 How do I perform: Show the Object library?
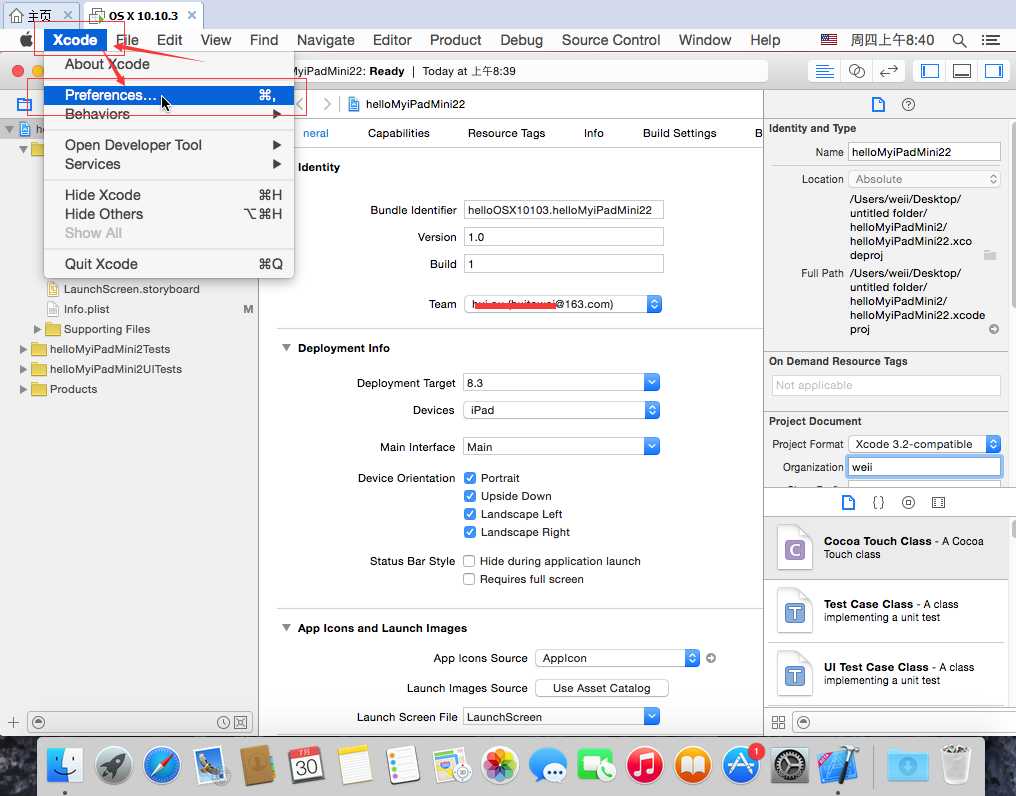(x=908, y=502)
